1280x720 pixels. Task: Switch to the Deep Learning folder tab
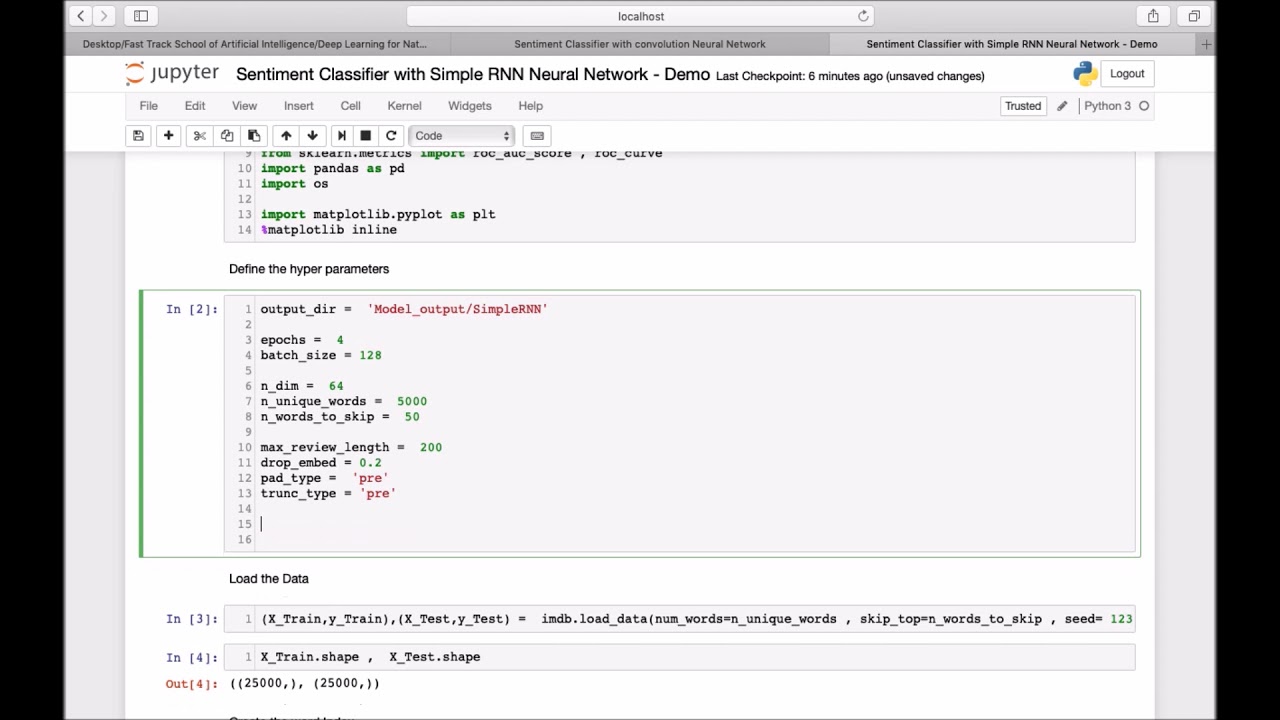point(255,44)
